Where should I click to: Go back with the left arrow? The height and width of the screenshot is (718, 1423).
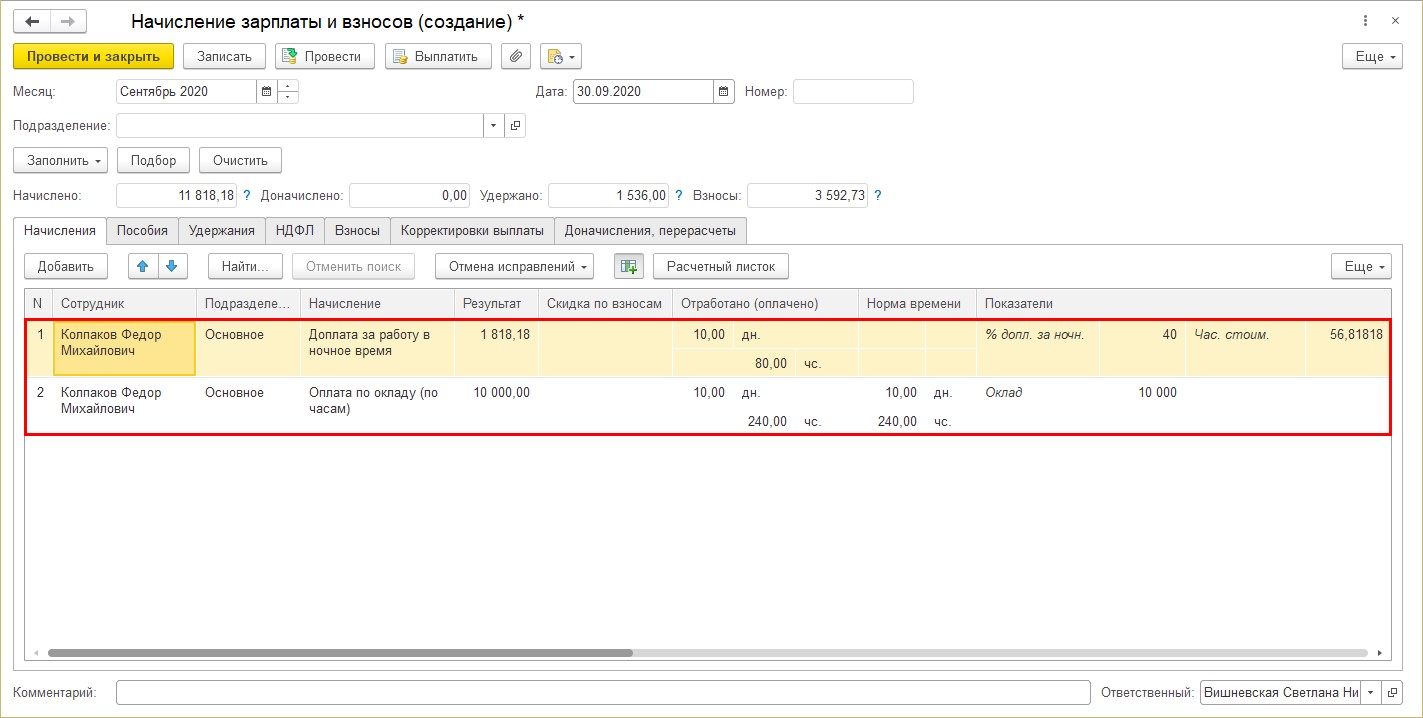click(x=32, y=21)
